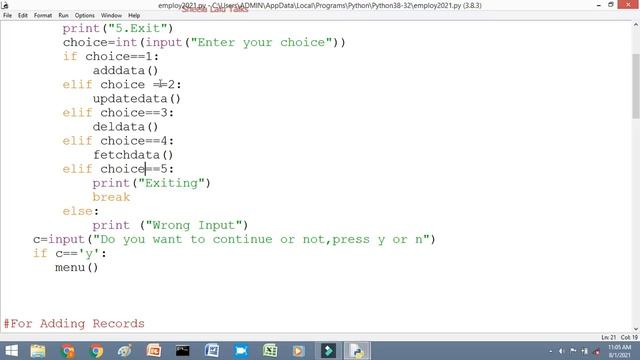Screen dimensions: 640x360
Task: Open Zoom from the taskbar
Action: [241, 351]
